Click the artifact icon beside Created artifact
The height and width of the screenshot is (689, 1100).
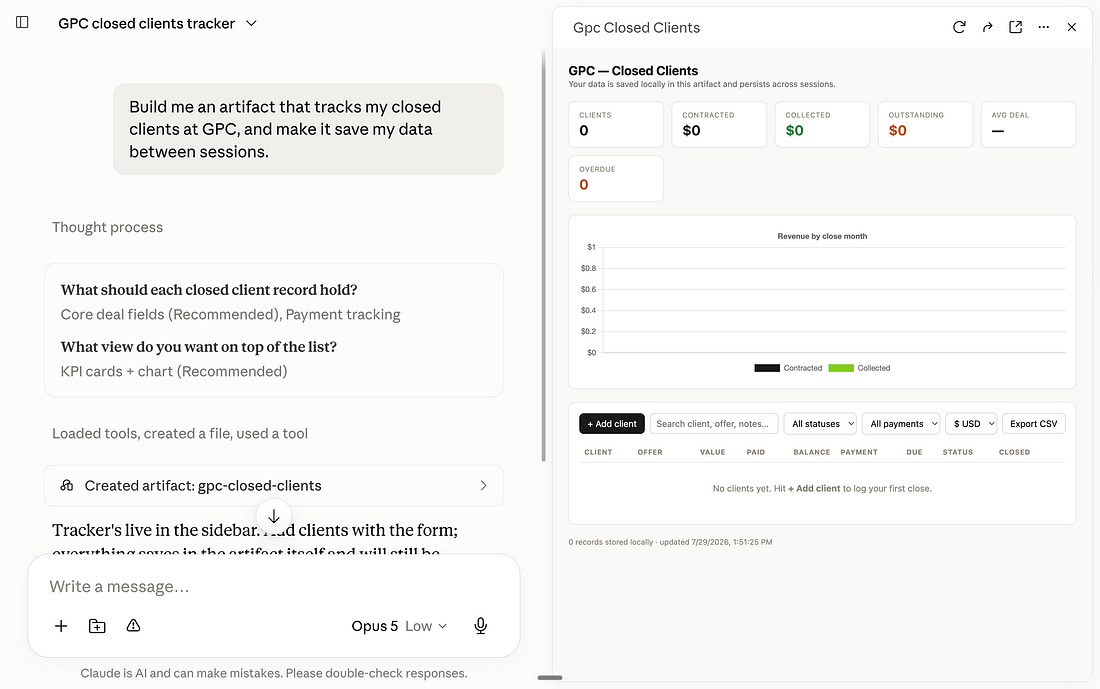click(67, 486)
